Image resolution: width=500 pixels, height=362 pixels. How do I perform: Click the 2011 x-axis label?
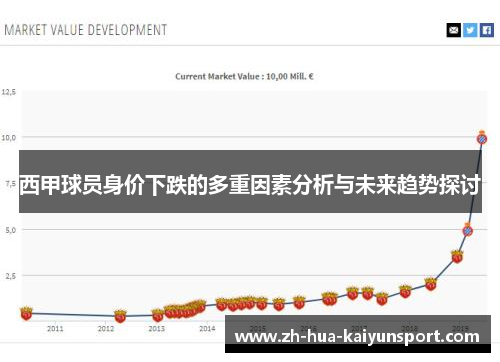click(x=55, y=329)
